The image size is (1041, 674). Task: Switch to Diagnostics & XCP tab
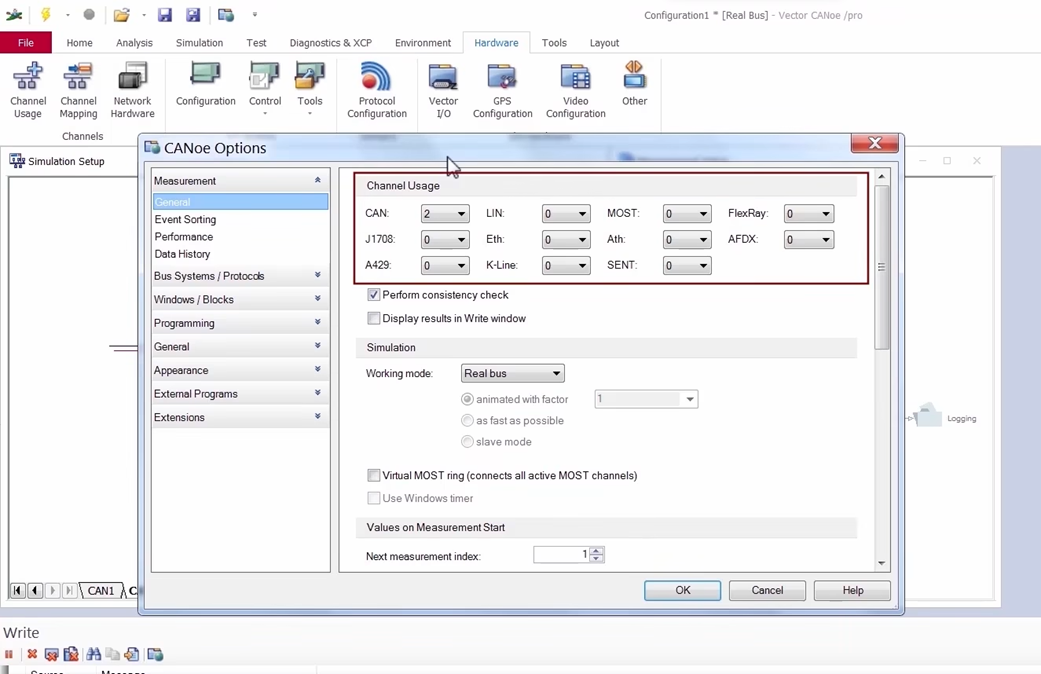pos(331,42)
